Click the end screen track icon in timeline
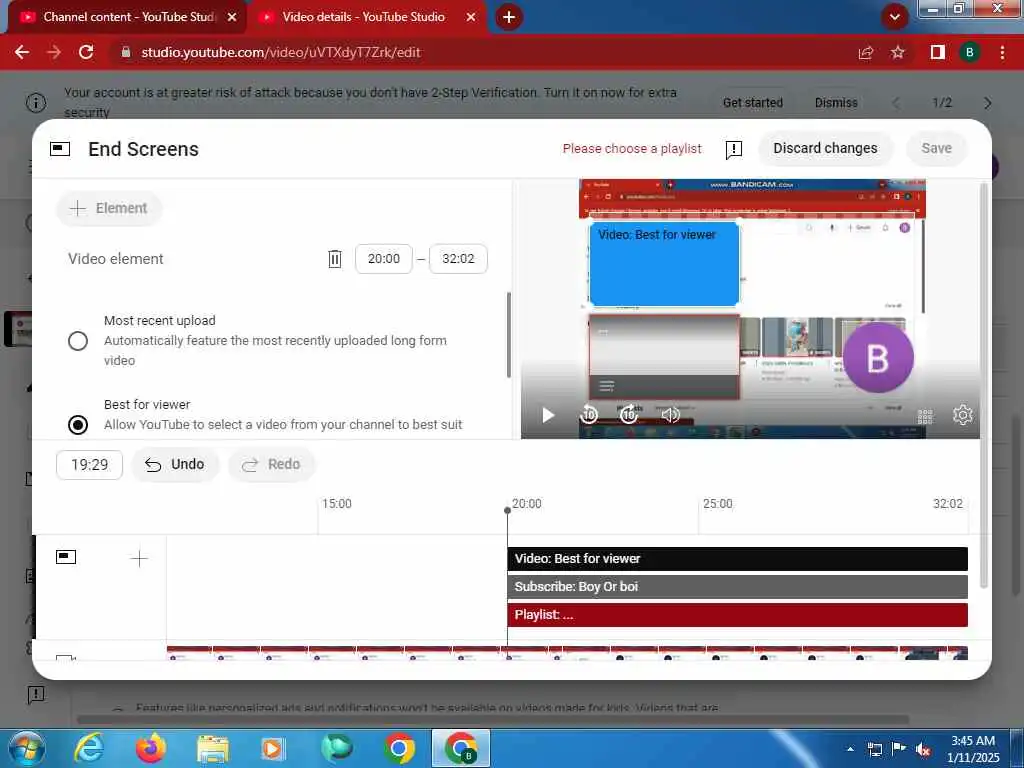This screenshot has height=768, width=1024. [66, 557]
